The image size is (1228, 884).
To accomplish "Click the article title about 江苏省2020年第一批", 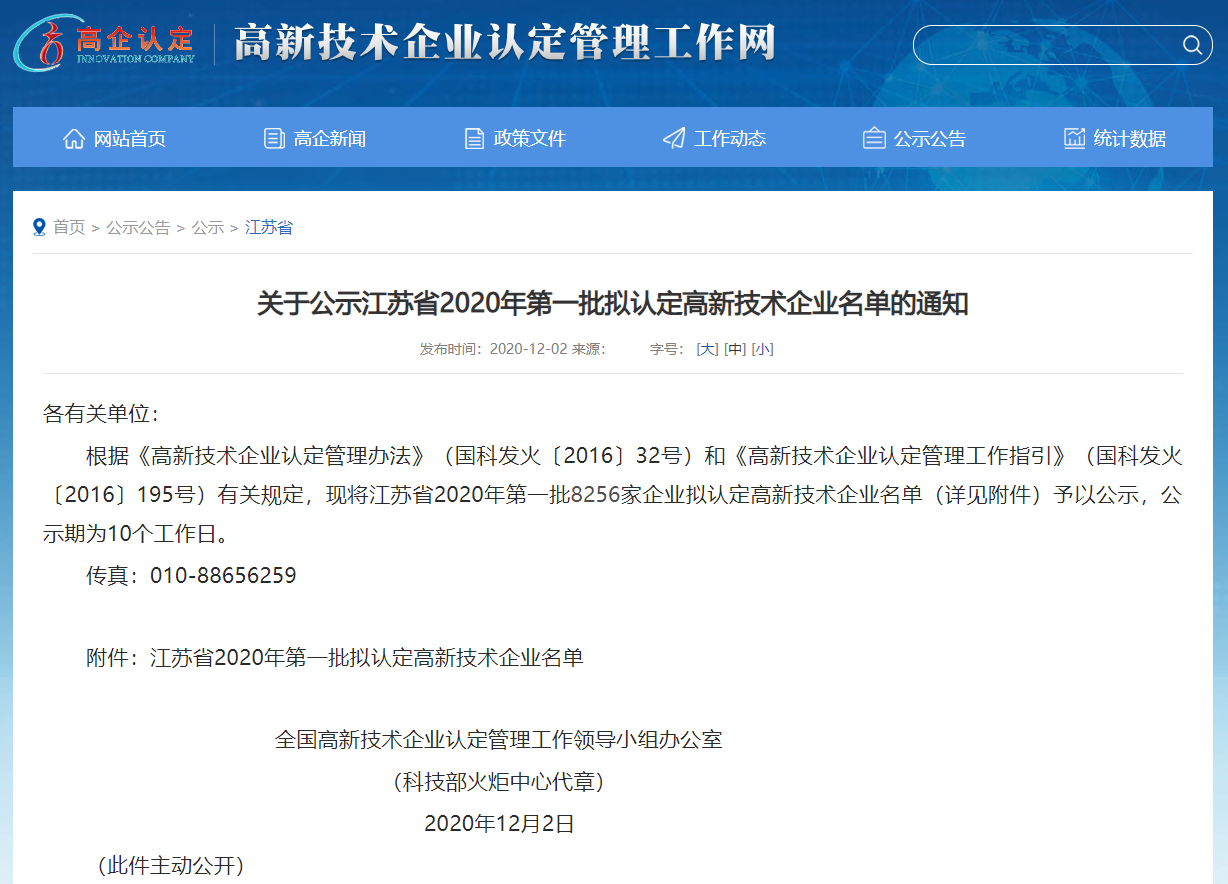I will (613, 304).
